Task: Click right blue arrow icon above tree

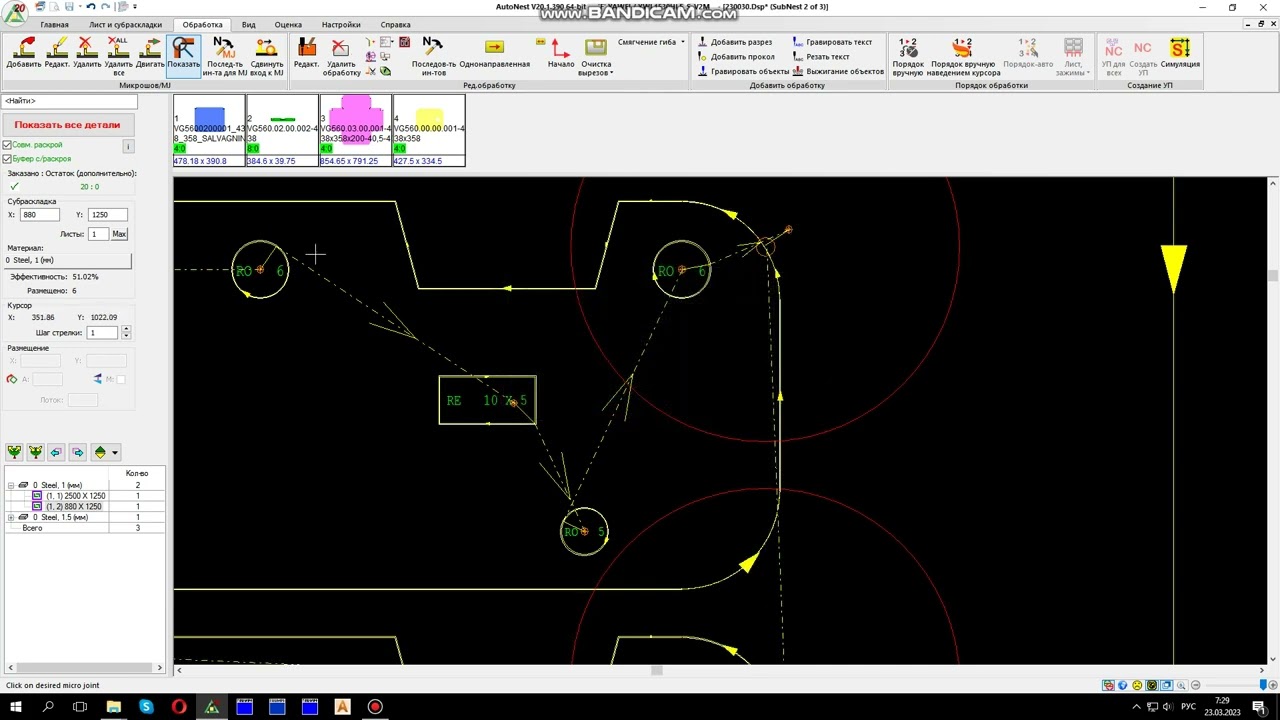Action: click(78, 452)
